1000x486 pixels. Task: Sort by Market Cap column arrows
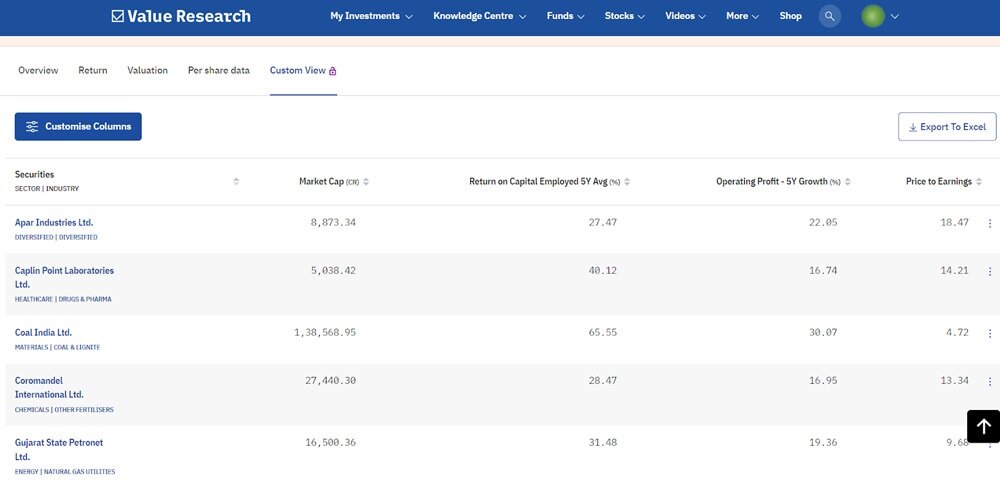pyautogui.click(x=366, y=182)
